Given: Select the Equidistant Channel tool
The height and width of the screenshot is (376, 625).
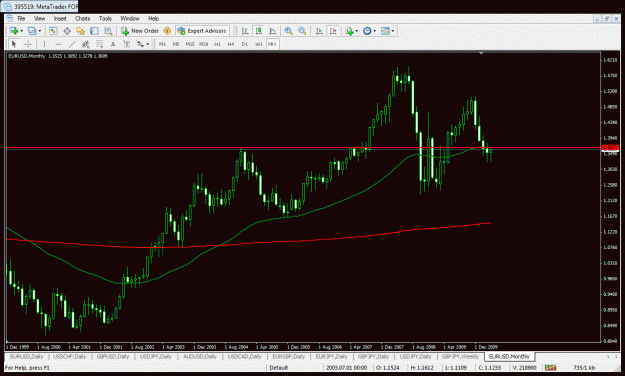Looking at the screenshot, I should tap(85, 44).
